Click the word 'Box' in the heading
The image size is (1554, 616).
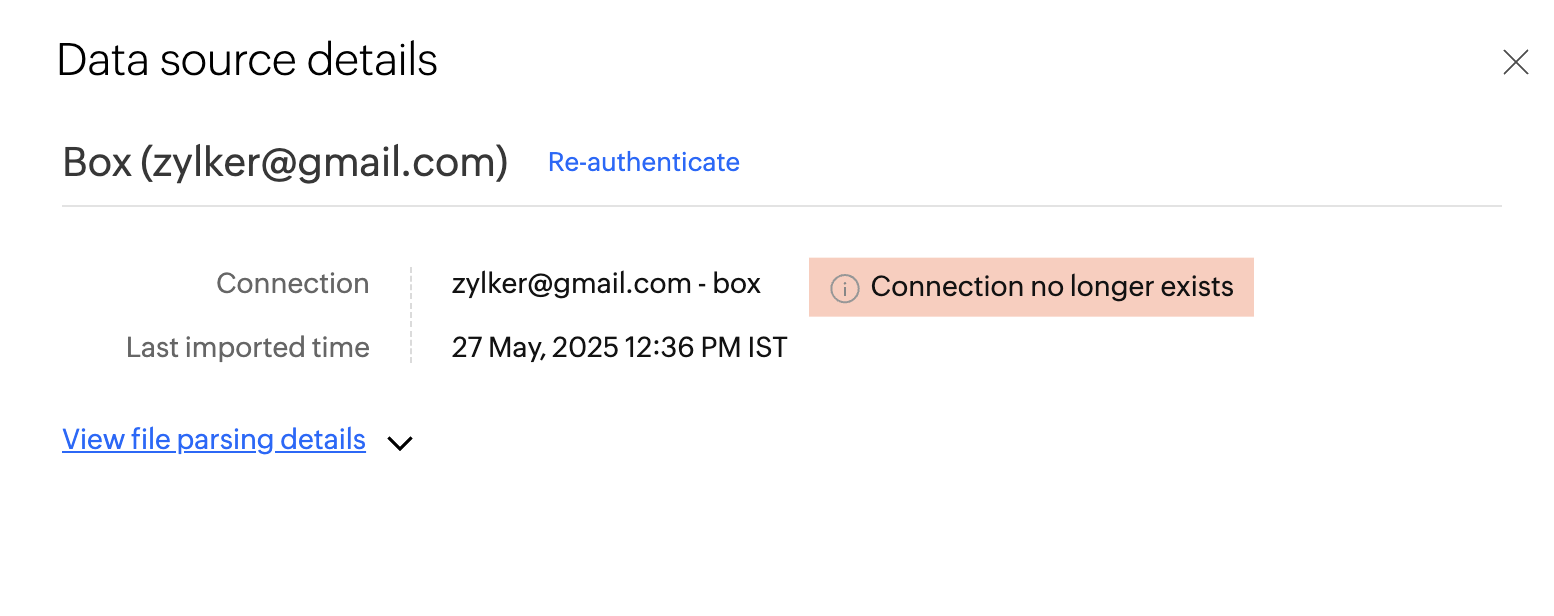[x=96, y=162]
